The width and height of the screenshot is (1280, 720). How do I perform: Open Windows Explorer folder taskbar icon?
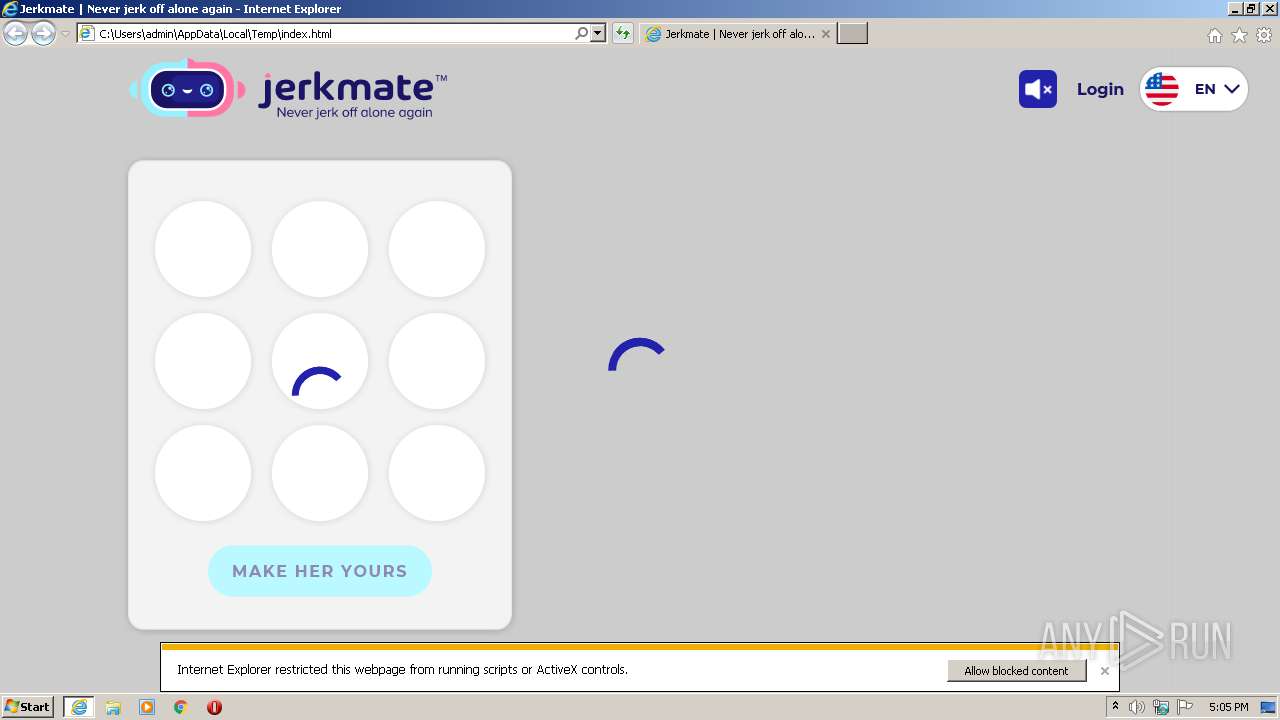pos(113,707)
